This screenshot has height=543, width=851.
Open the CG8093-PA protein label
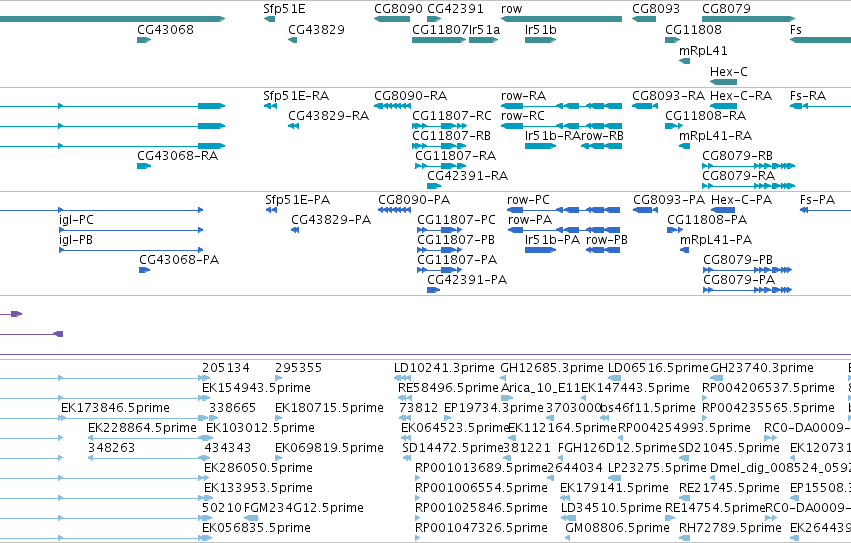coord(669,200)
